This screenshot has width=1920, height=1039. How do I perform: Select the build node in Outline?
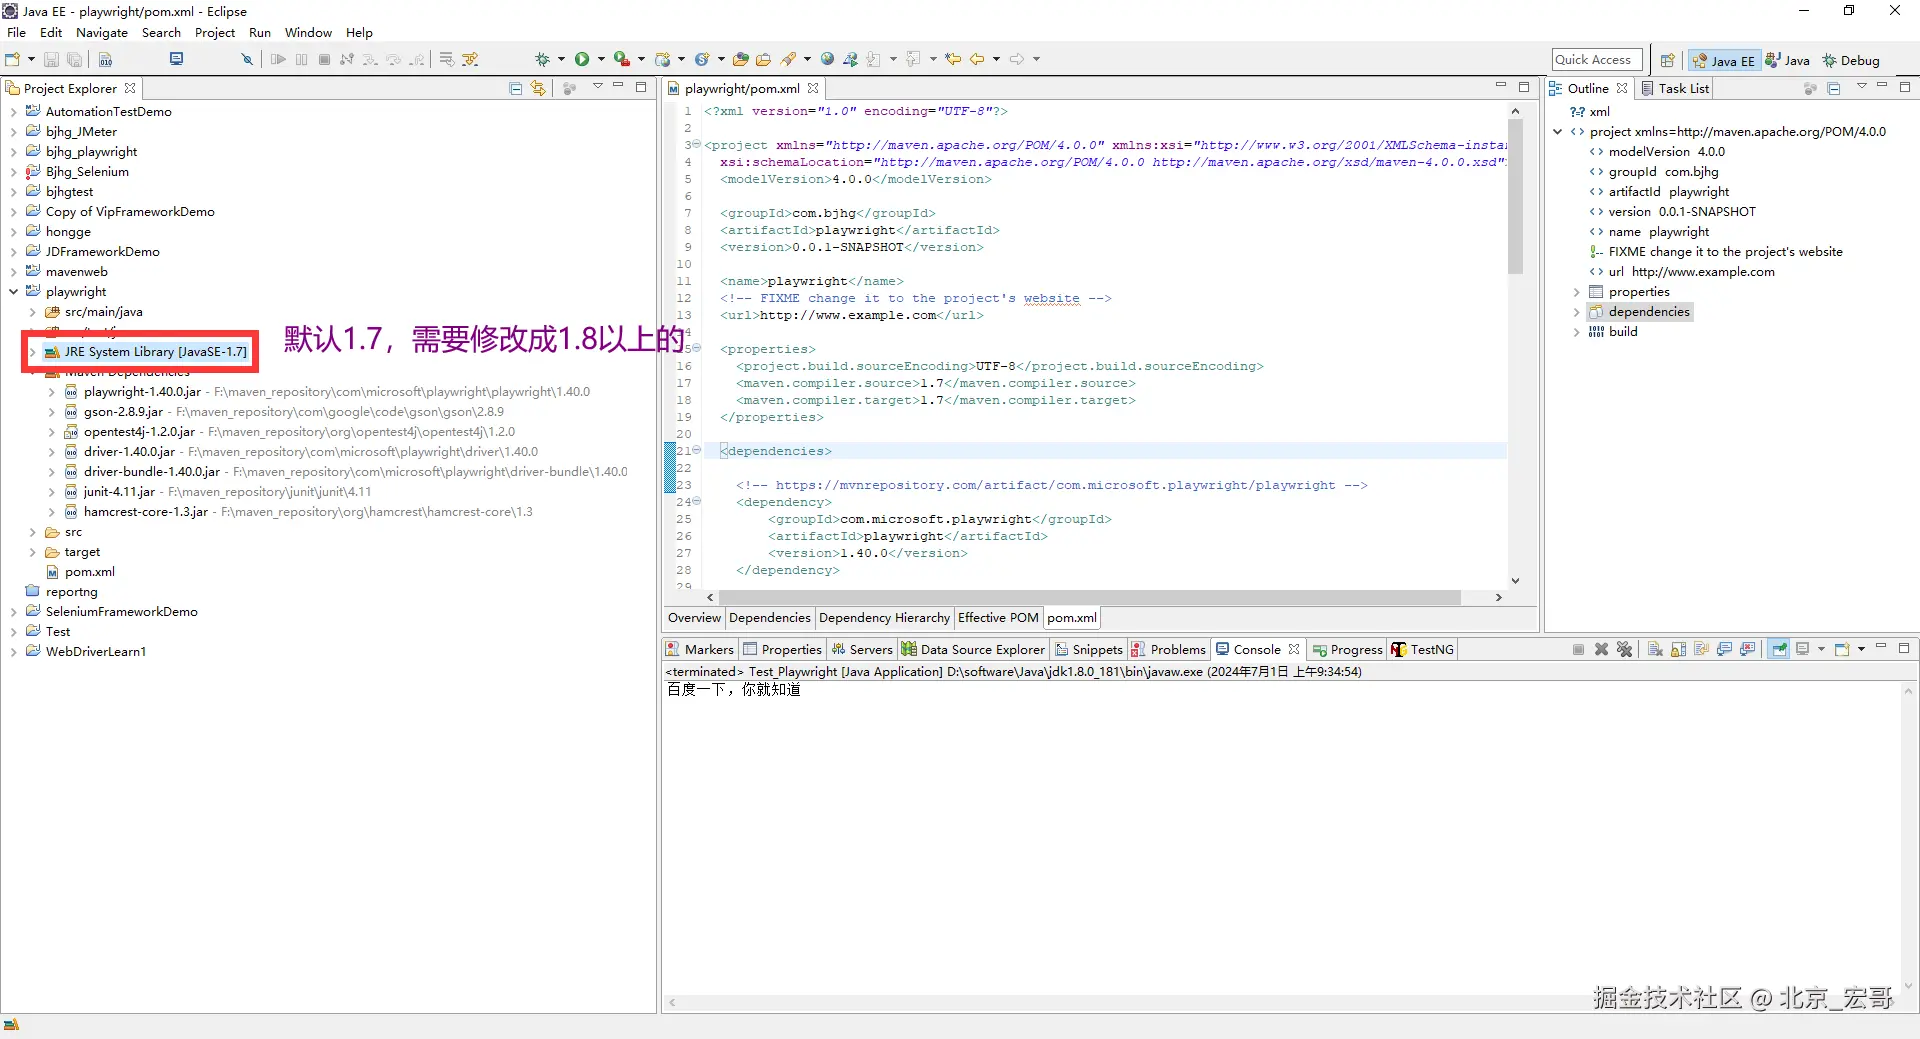(x=1622, y=332)
